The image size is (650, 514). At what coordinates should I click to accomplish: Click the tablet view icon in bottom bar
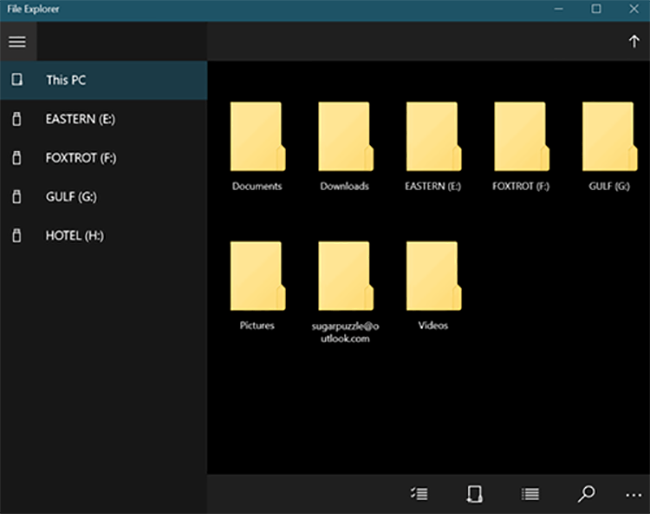pos(475,494)
